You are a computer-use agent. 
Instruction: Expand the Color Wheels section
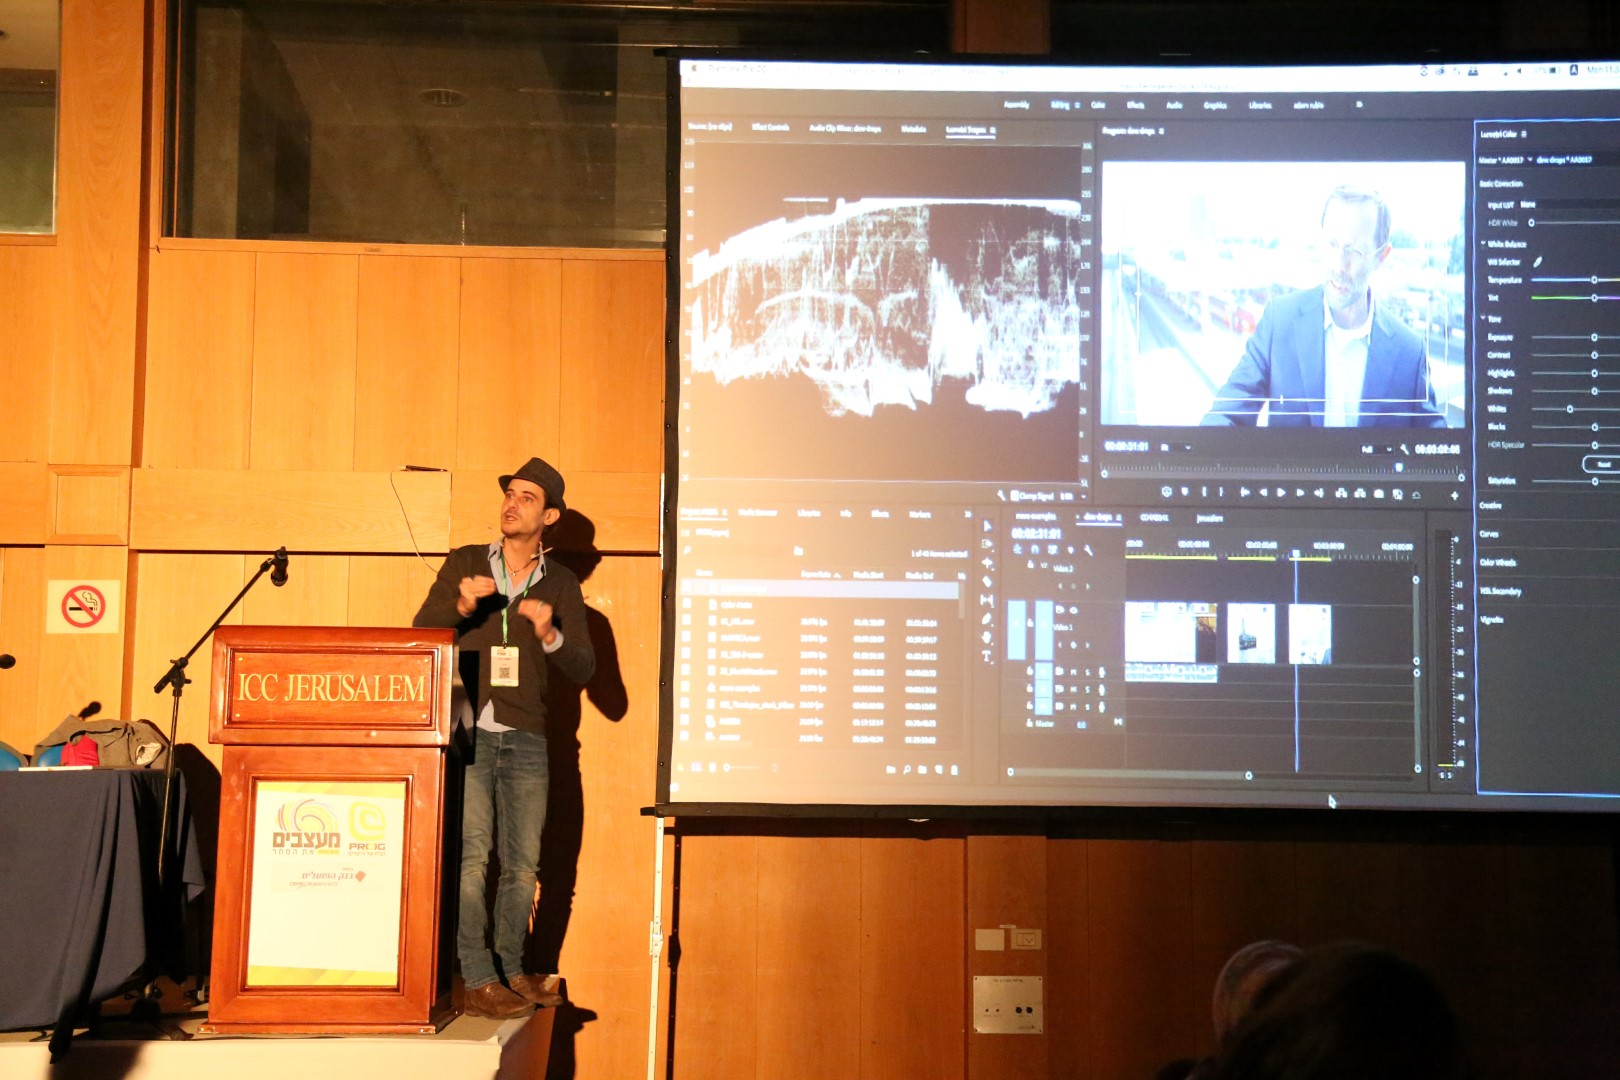pyautogui.click(x=1498, y=562)
